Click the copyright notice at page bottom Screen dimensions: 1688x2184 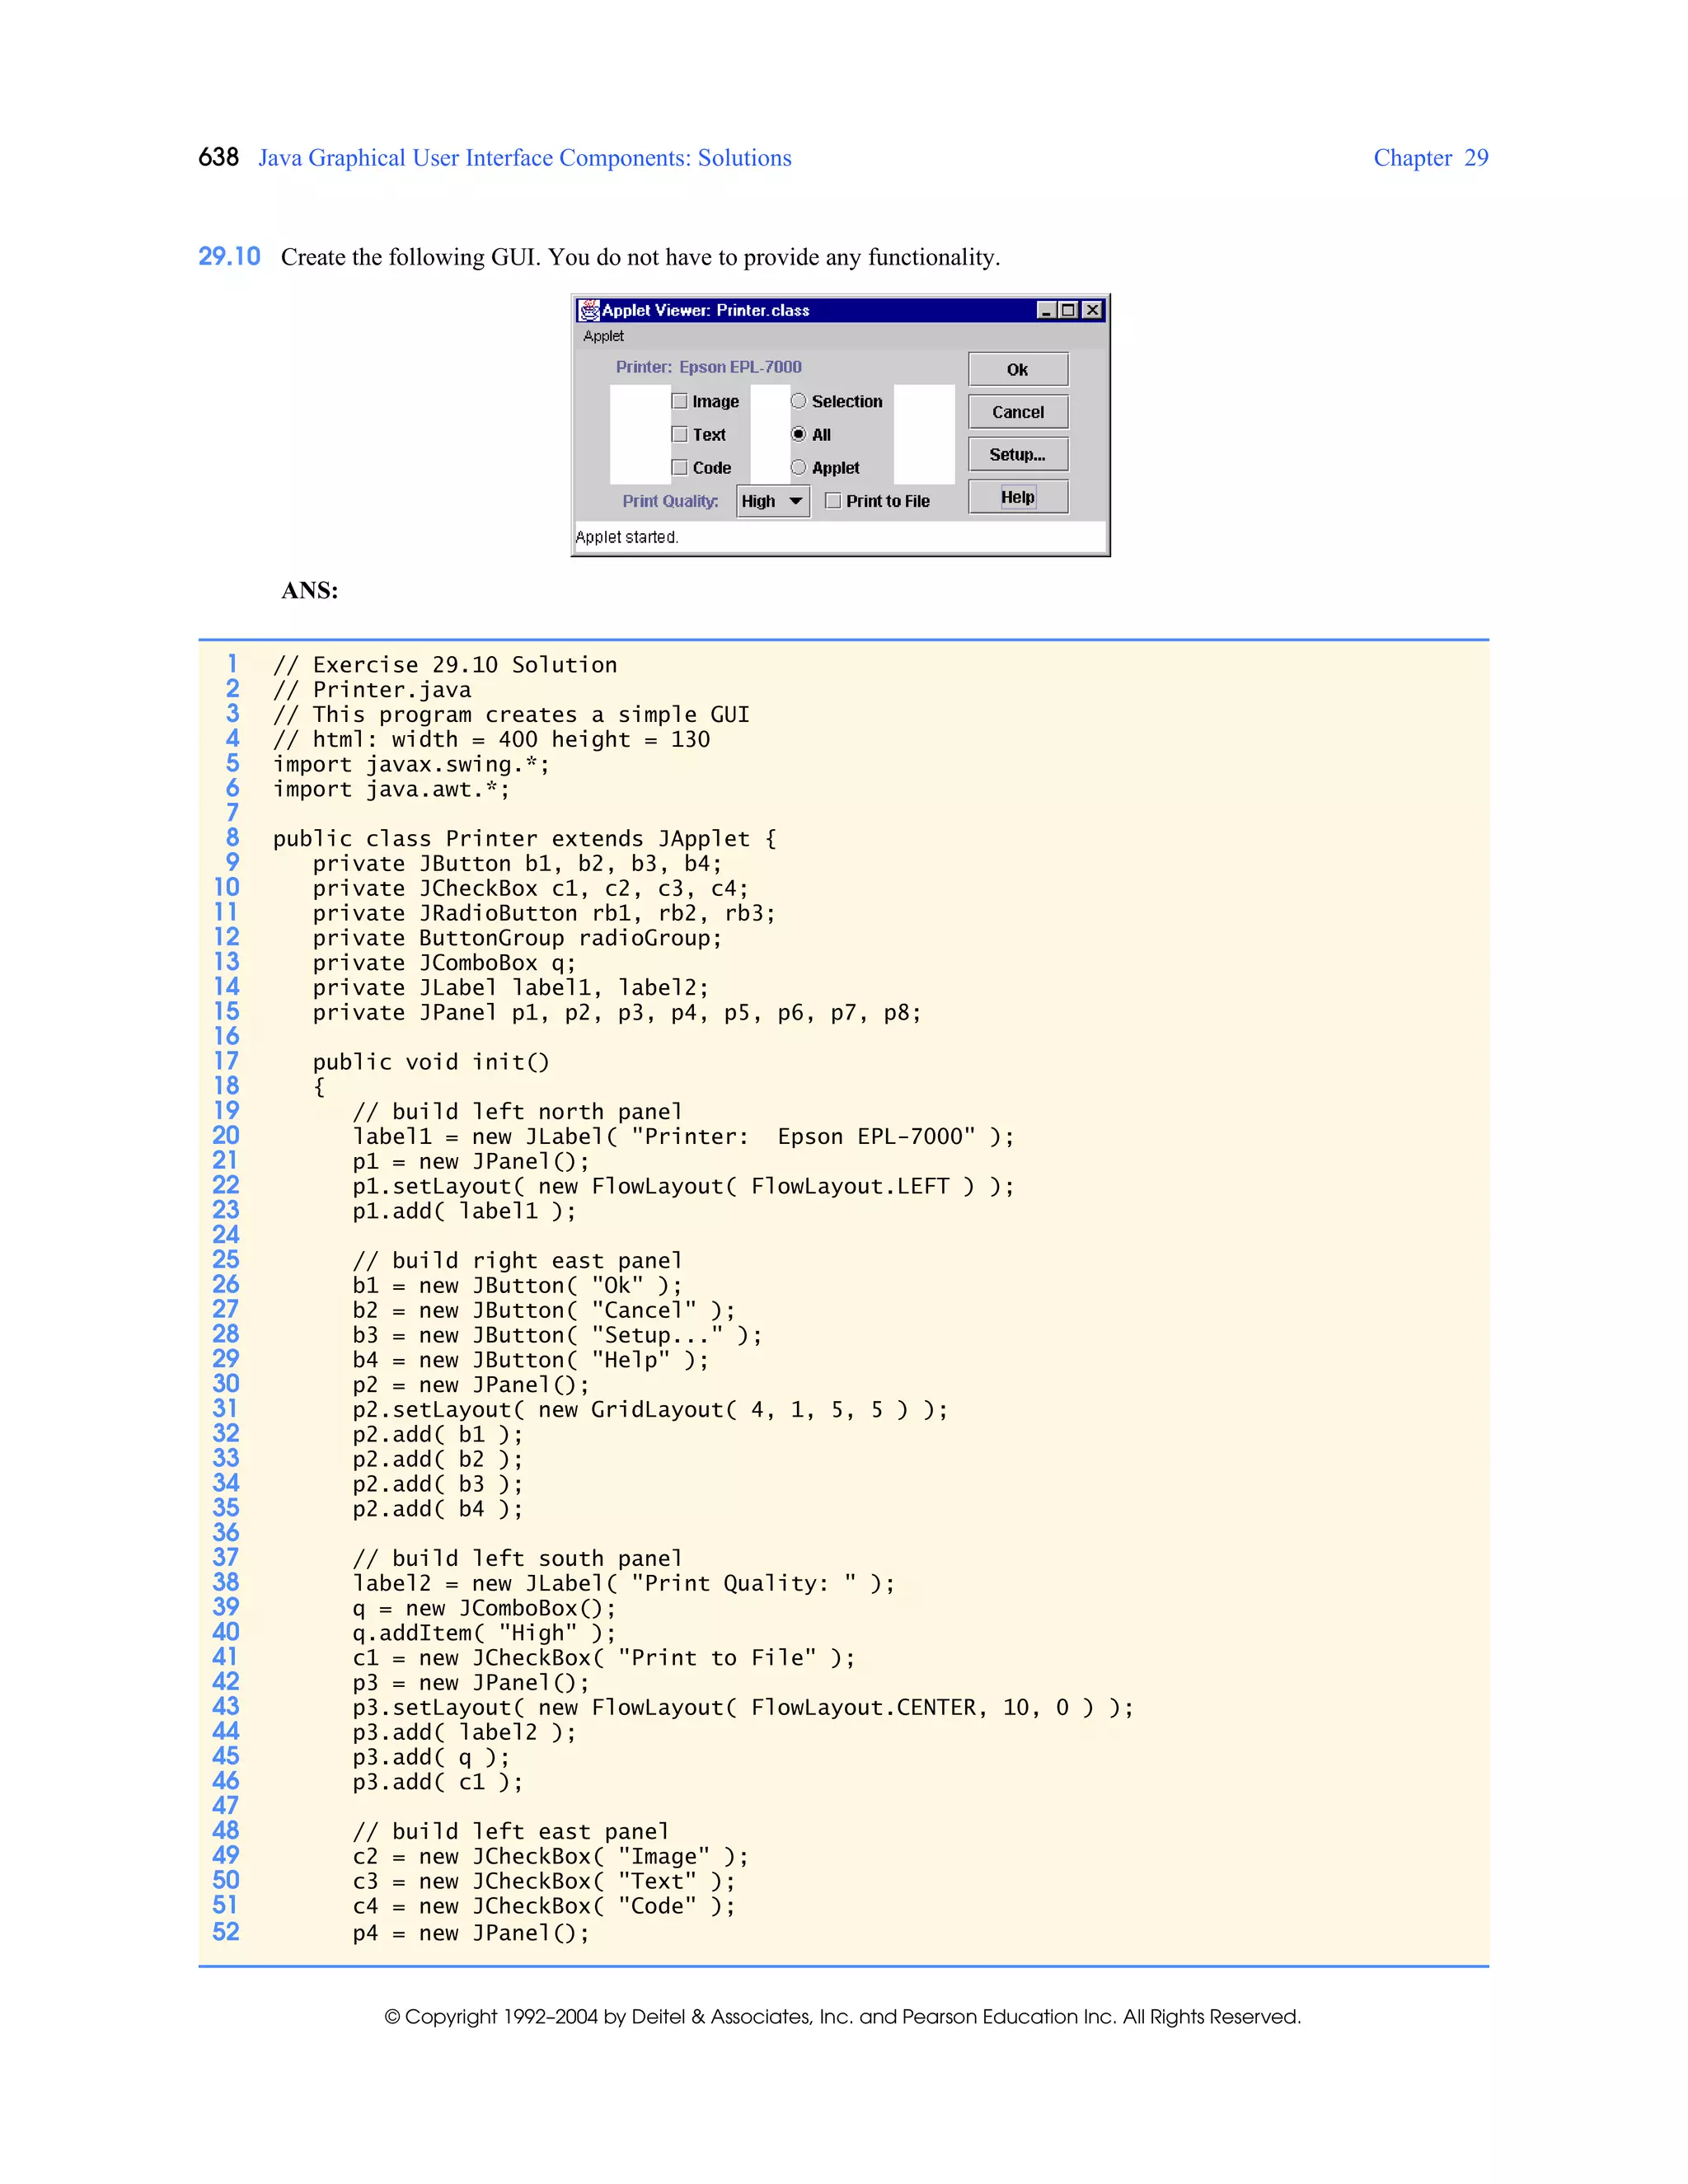[x=843, y=2017]
